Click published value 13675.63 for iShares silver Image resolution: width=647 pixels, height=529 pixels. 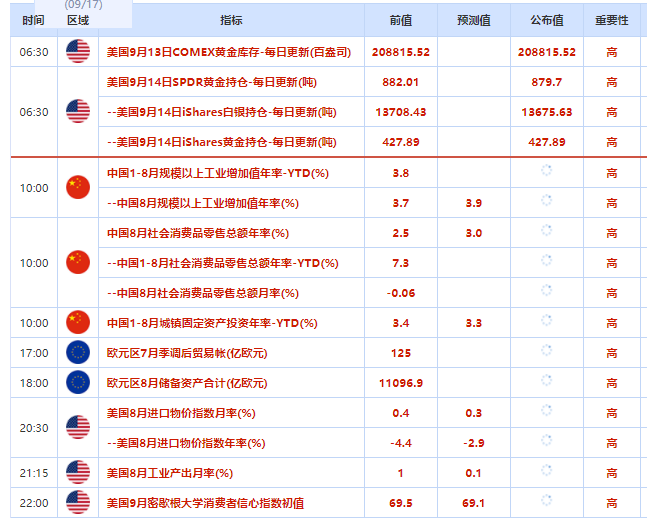click(x=547, y=112)
